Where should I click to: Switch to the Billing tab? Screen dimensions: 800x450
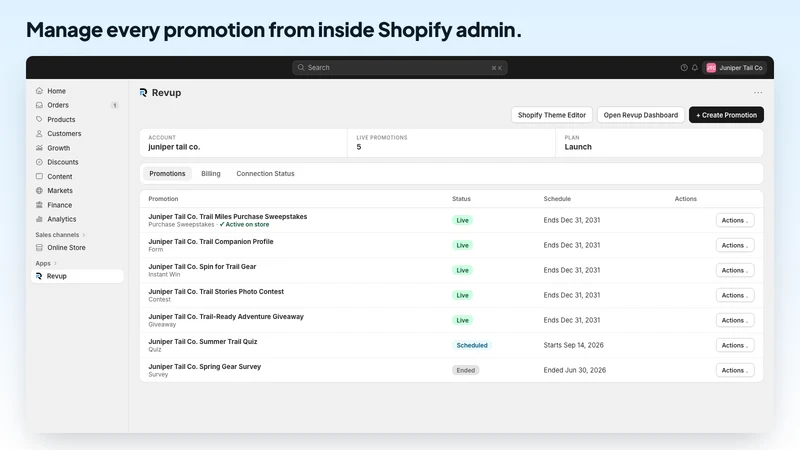pyautogui.click(x=211, y=173)
